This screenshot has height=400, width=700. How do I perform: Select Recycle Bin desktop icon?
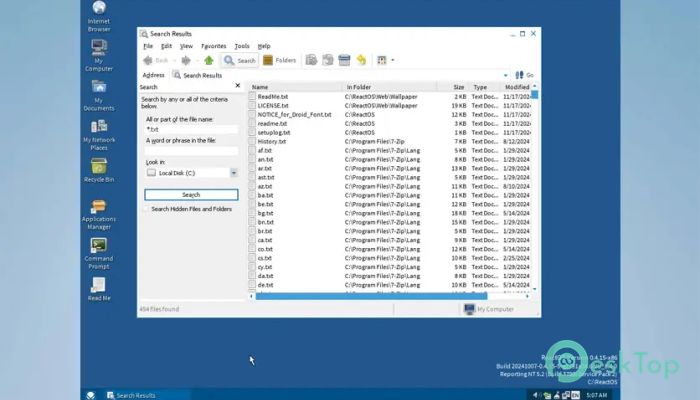click(x=99, y=171)
